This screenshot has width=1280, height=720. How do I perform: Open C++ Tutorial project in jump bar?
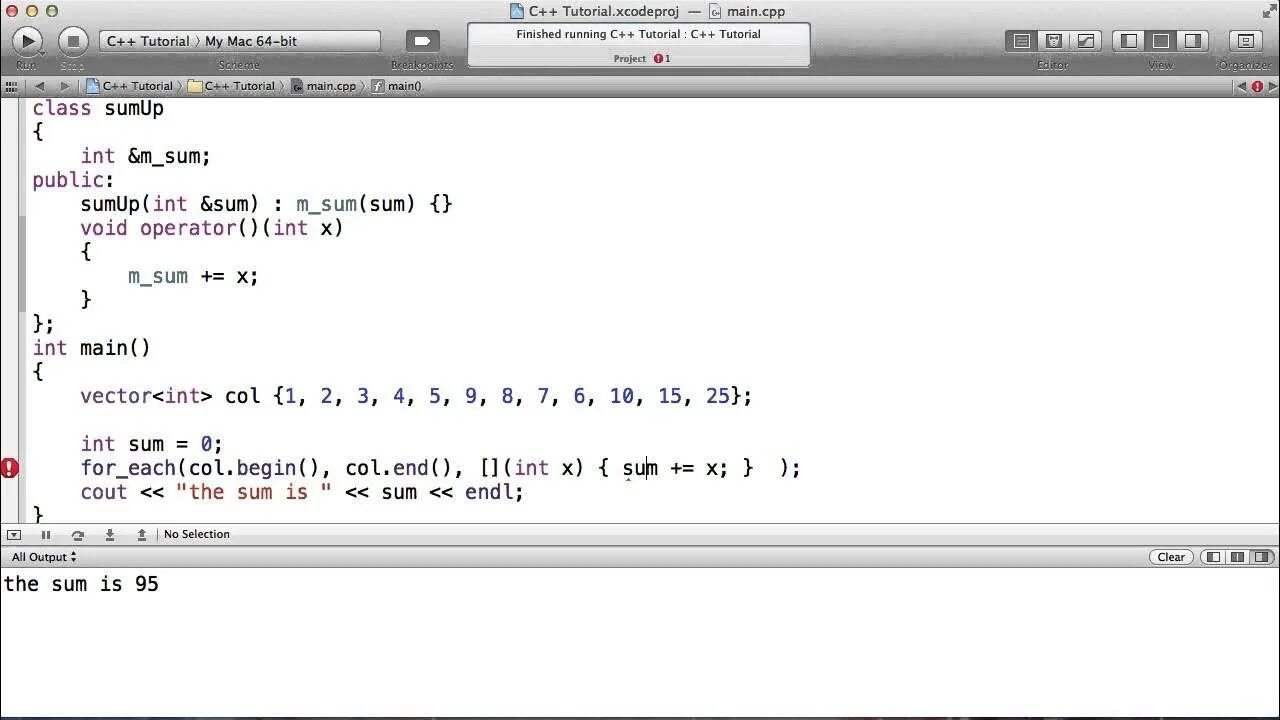pyautogui.click(x=130, y=86)
